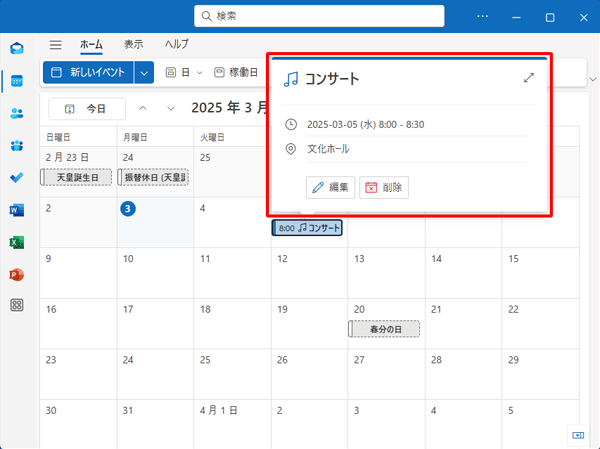Open the To Do checkmark icon
This screenshot has height=449, width=600.
(x=17, y=178)
